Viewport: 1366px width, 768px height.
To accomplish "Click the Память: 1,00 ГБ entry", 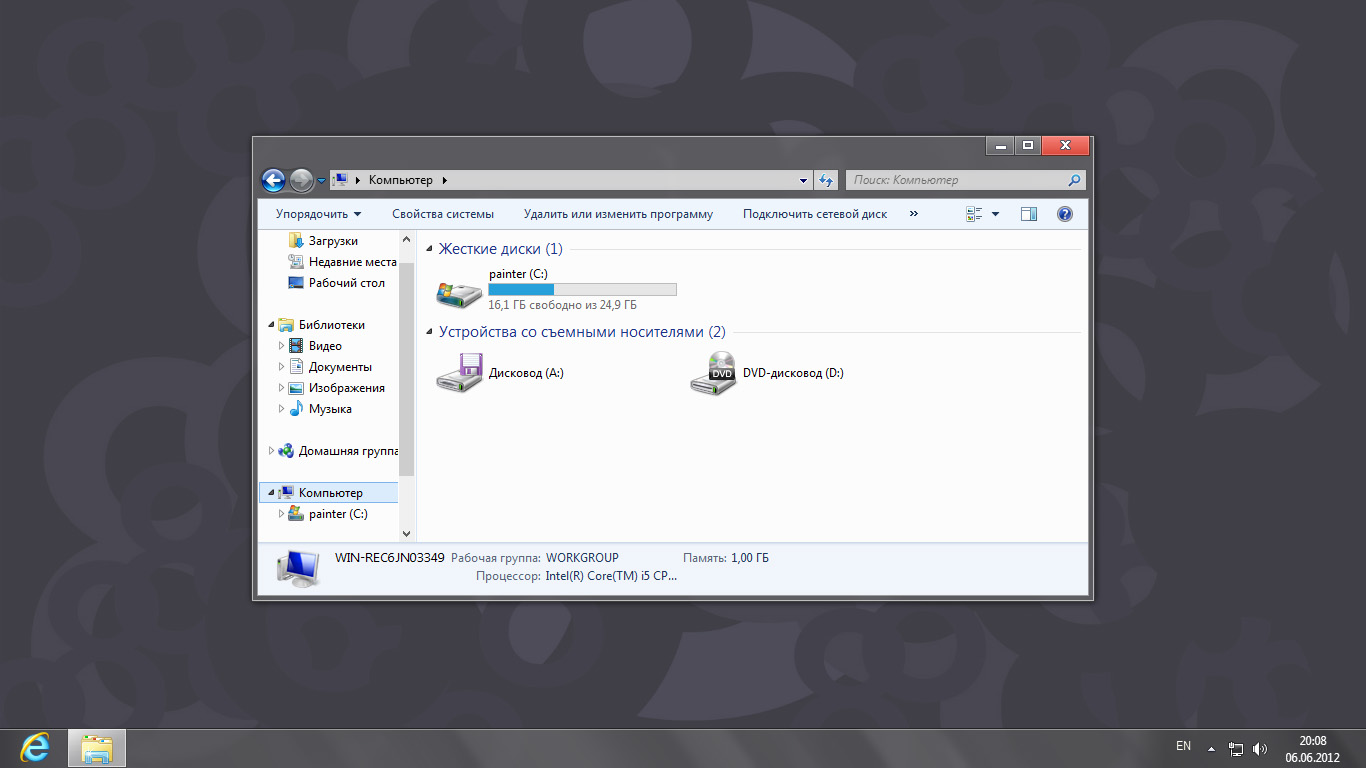I will 726,558.
